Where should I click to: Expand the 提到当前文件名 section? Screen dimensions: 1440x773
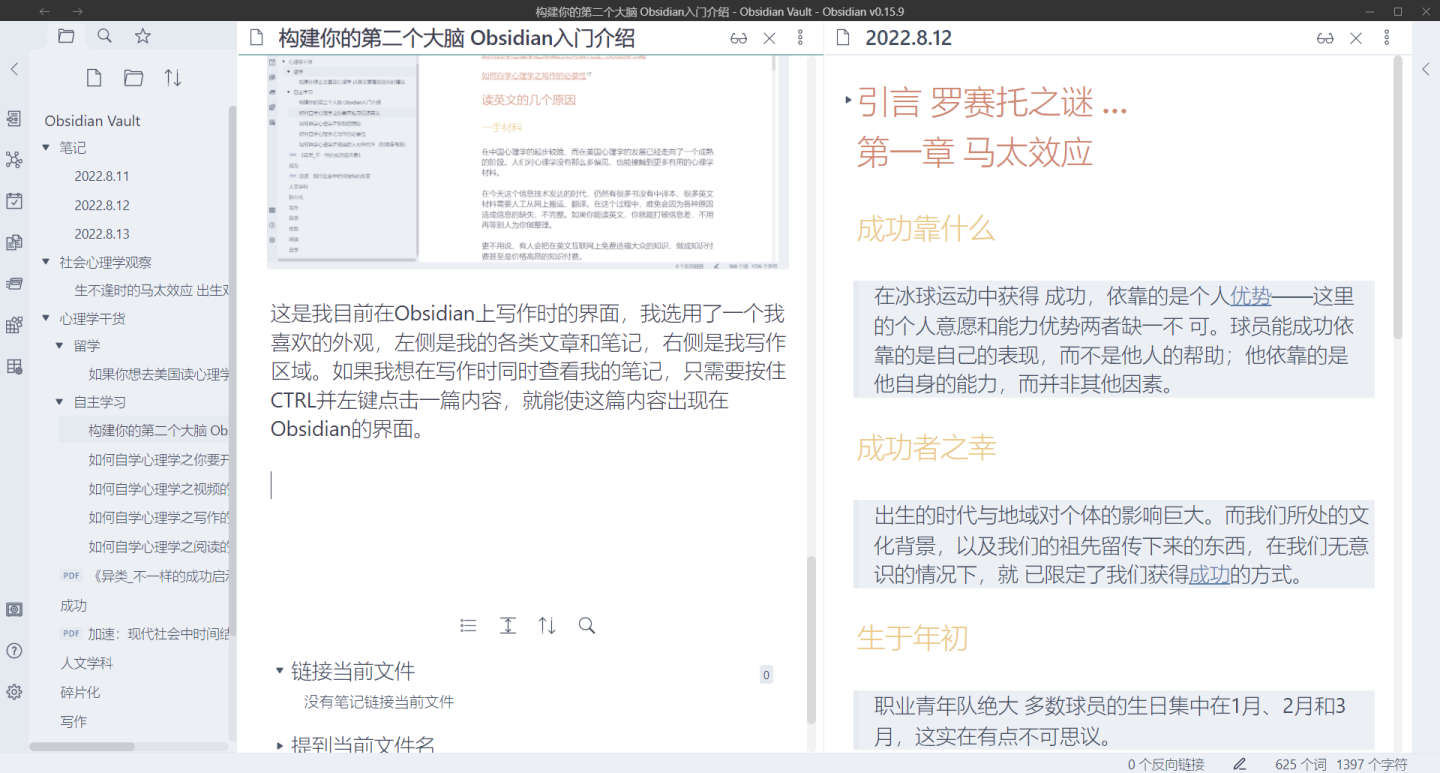[x=280, y=745]
